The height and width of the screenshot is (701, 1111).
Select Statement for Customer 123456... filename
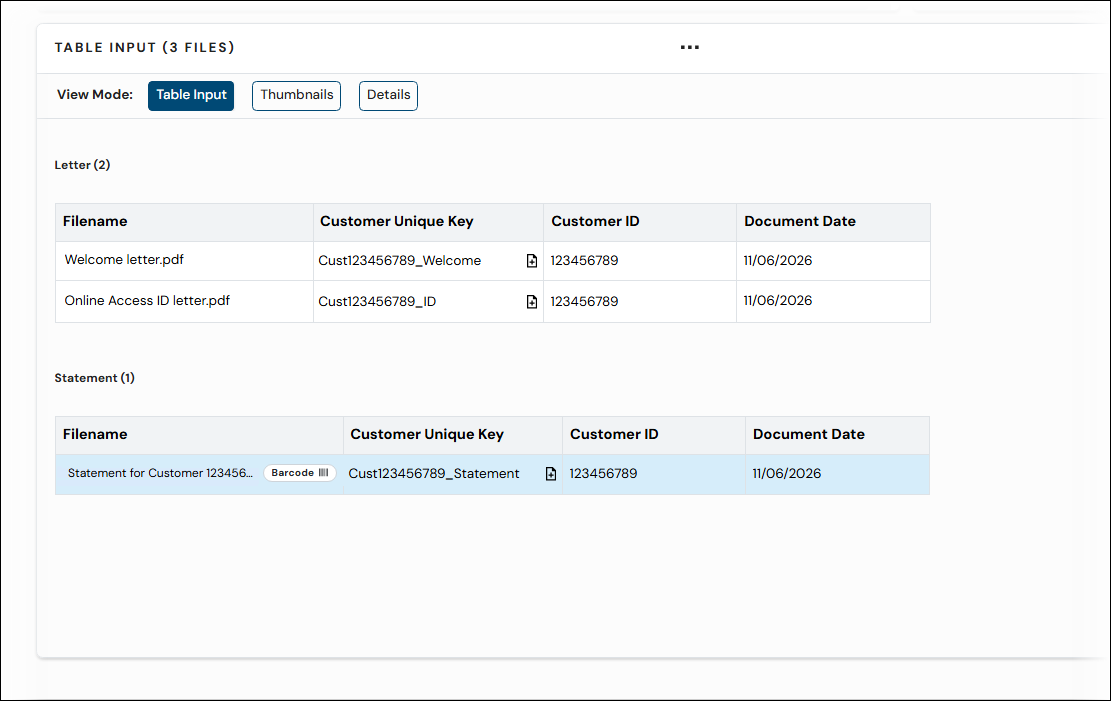pyautogui.click(x=160, y=473)
